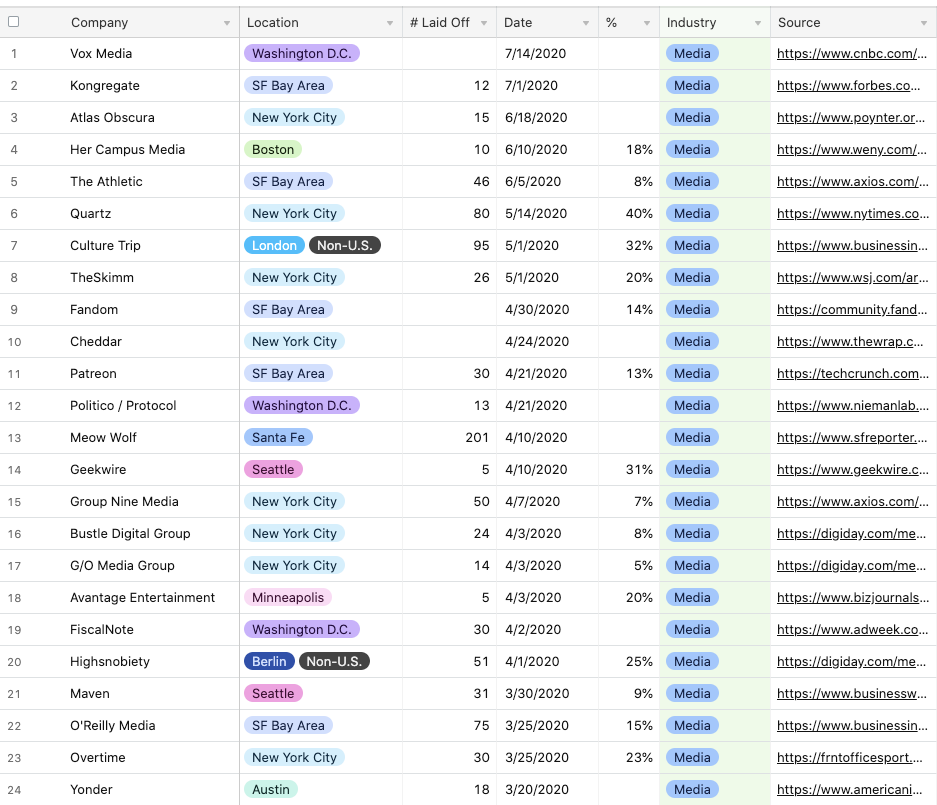Screen dimensions: 937x805
Task: Follow the geekwire source link for Geekwire
Action: (853, 470)
